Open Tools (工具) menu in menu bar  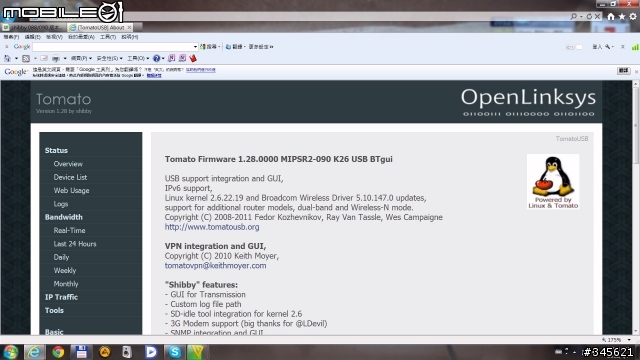point(108,37)
